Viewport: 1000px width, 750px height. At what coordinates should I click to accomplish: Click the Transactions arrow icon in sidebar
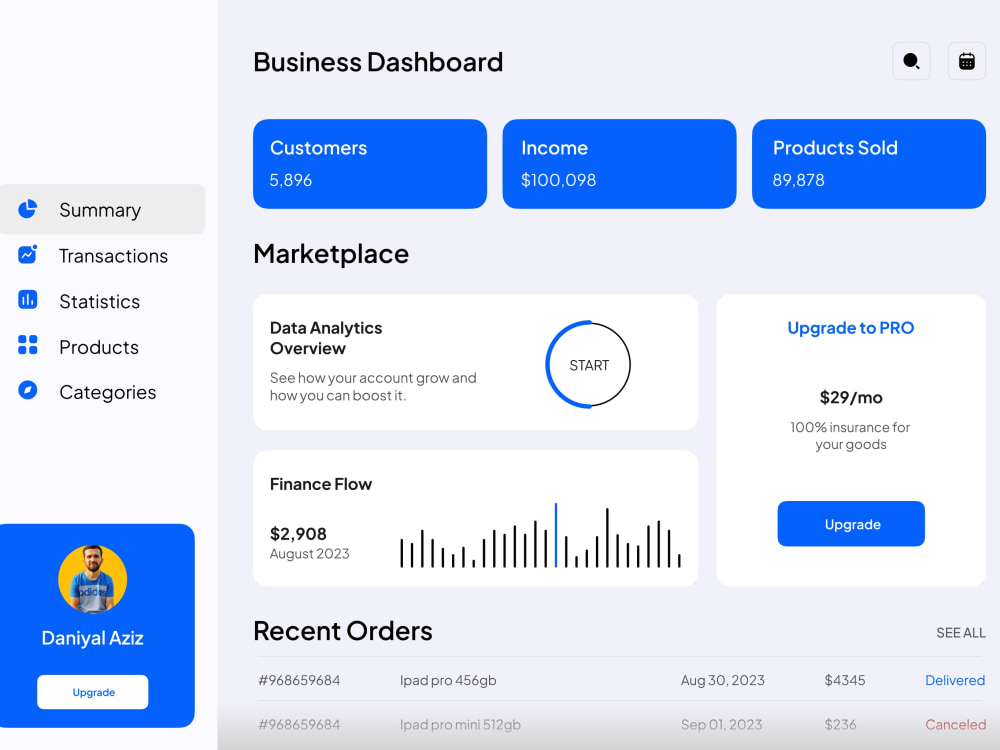tap(27, 255)
